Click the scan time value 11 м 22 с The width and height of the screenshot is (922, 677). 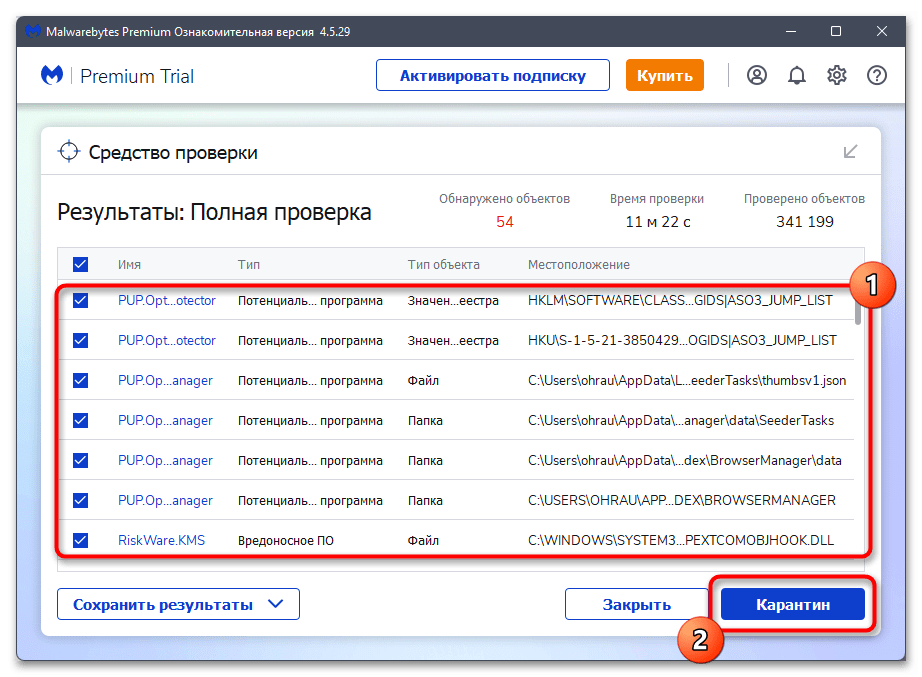coord(657,222)
